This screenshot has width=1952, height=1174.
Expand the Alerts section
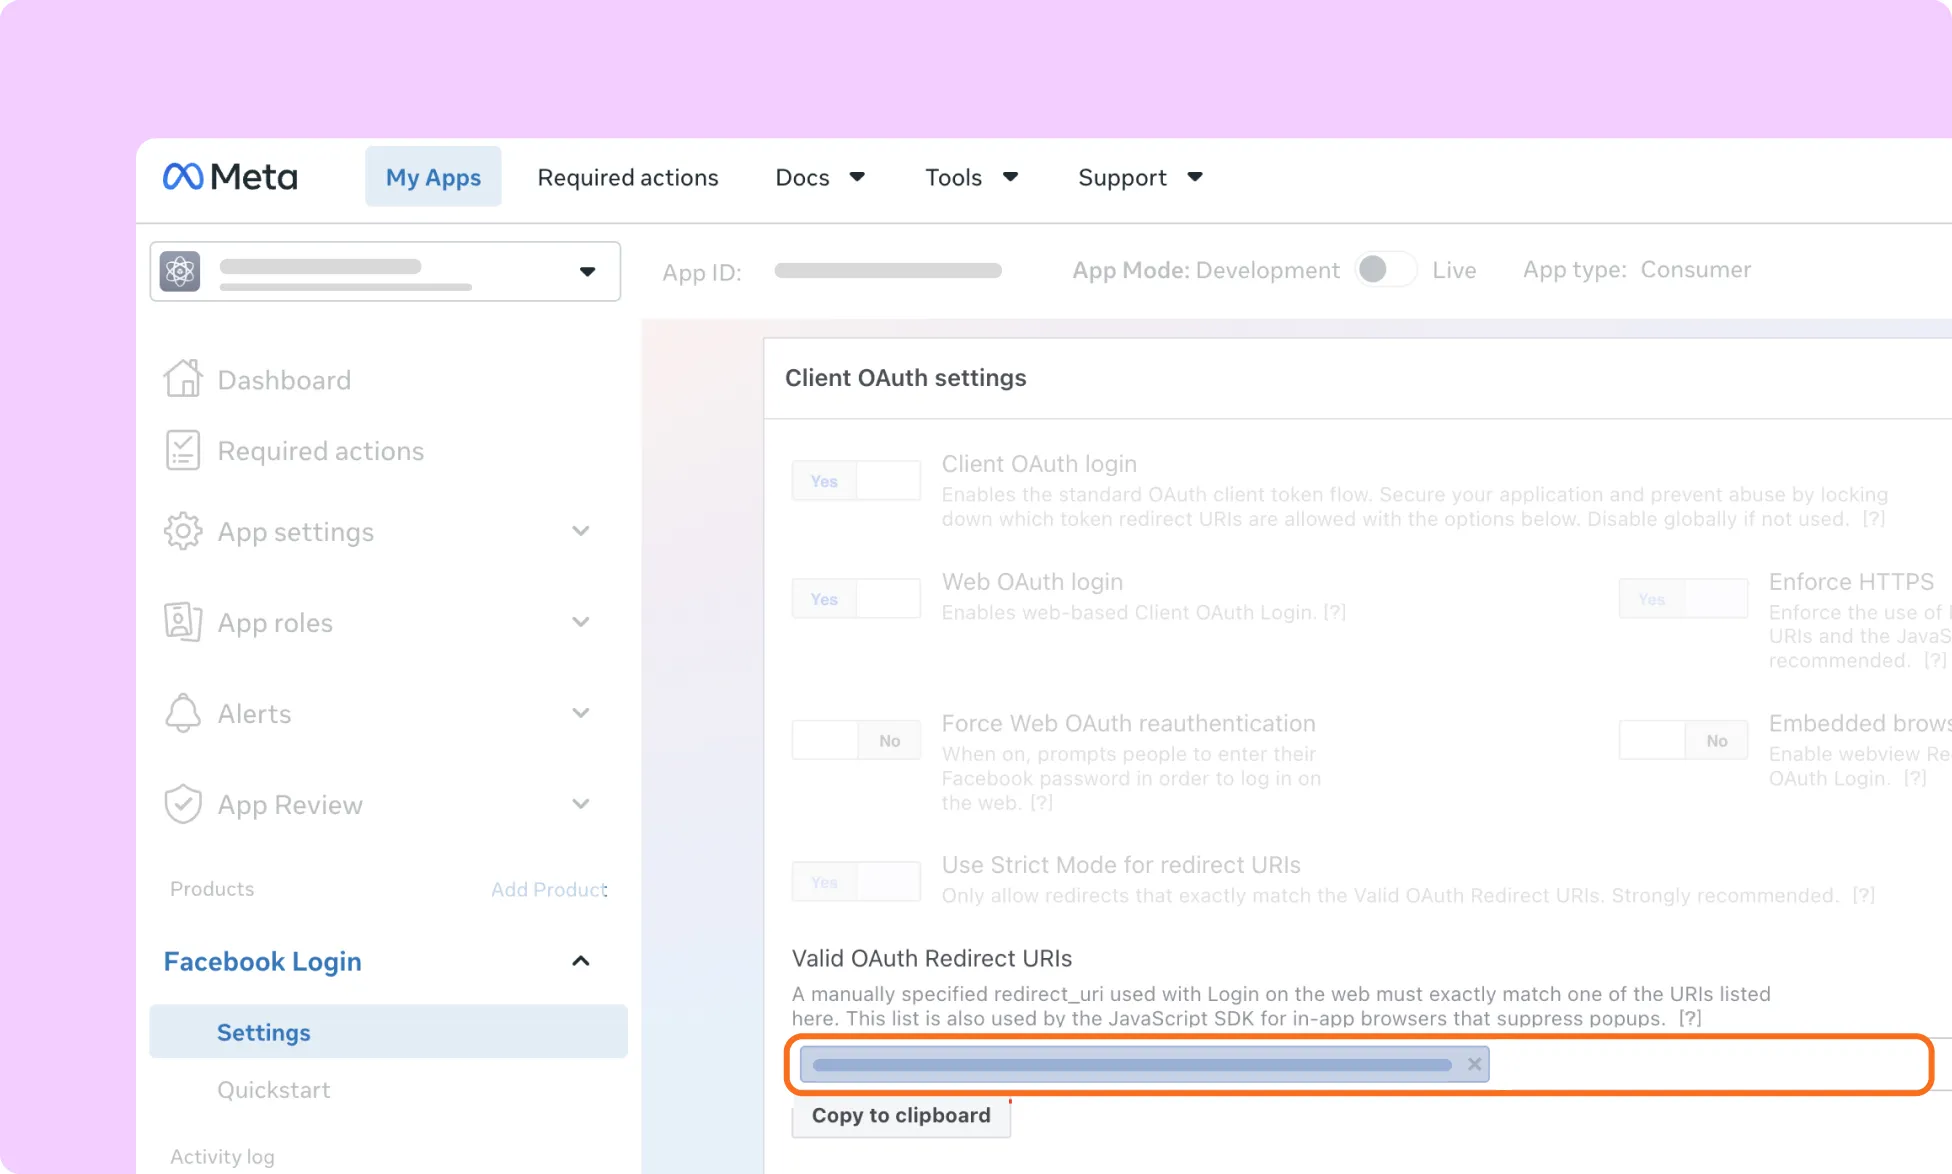(x=581, y=713)
